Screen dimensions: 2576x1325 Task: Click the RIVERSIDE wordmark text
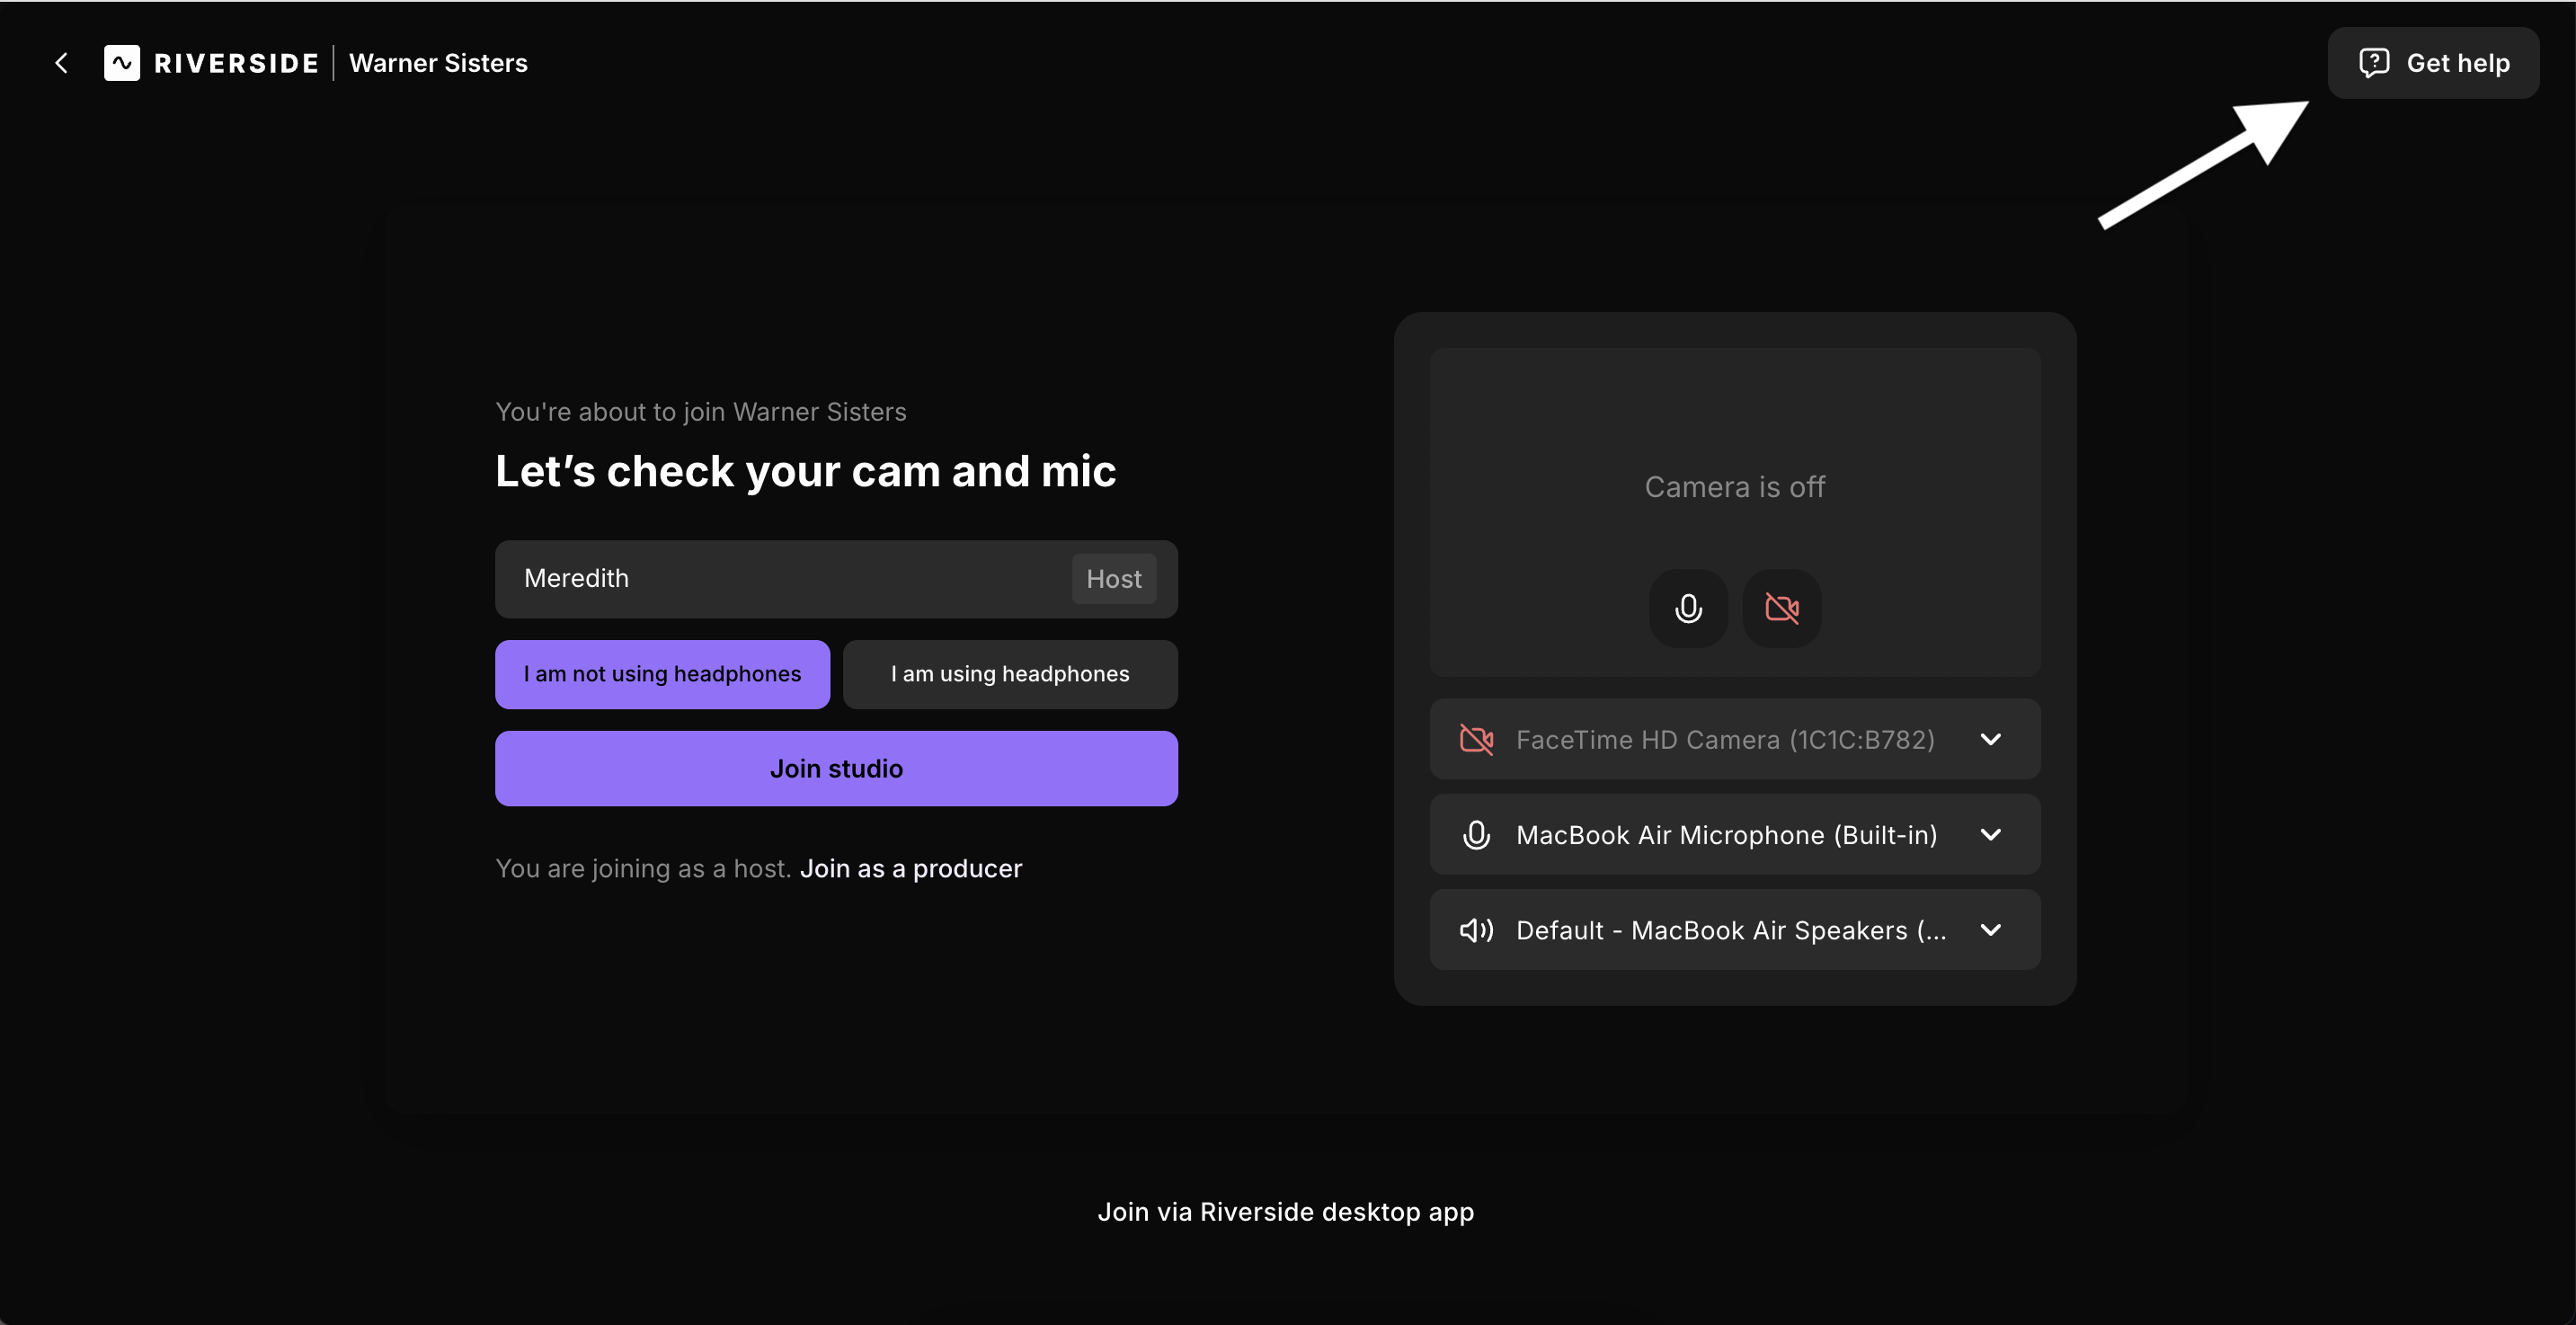(x=236, y=63)
